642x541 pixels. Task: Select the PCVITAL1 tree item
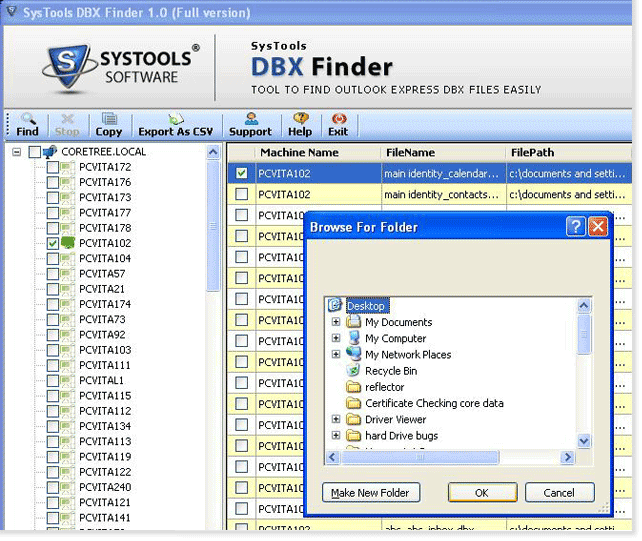pyautogui.click(x=101, y=380)
